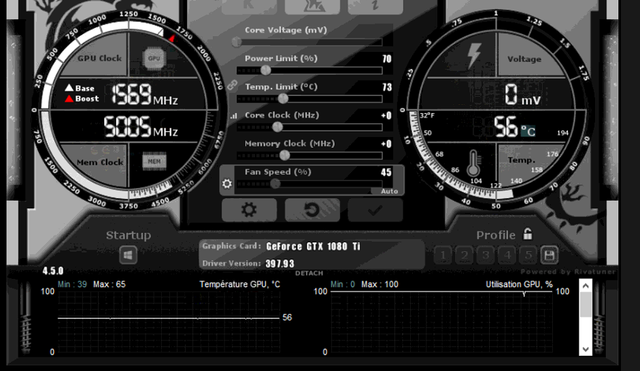Click the GeForce GTX 1080 Ti card name

point(313,247)
